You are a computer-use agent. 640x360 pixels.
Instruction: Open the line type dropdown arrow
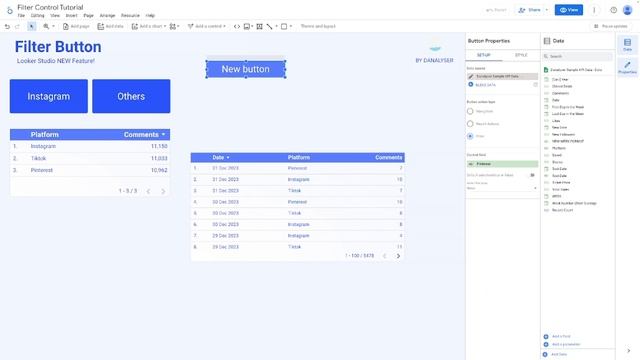tap(276, 26)
